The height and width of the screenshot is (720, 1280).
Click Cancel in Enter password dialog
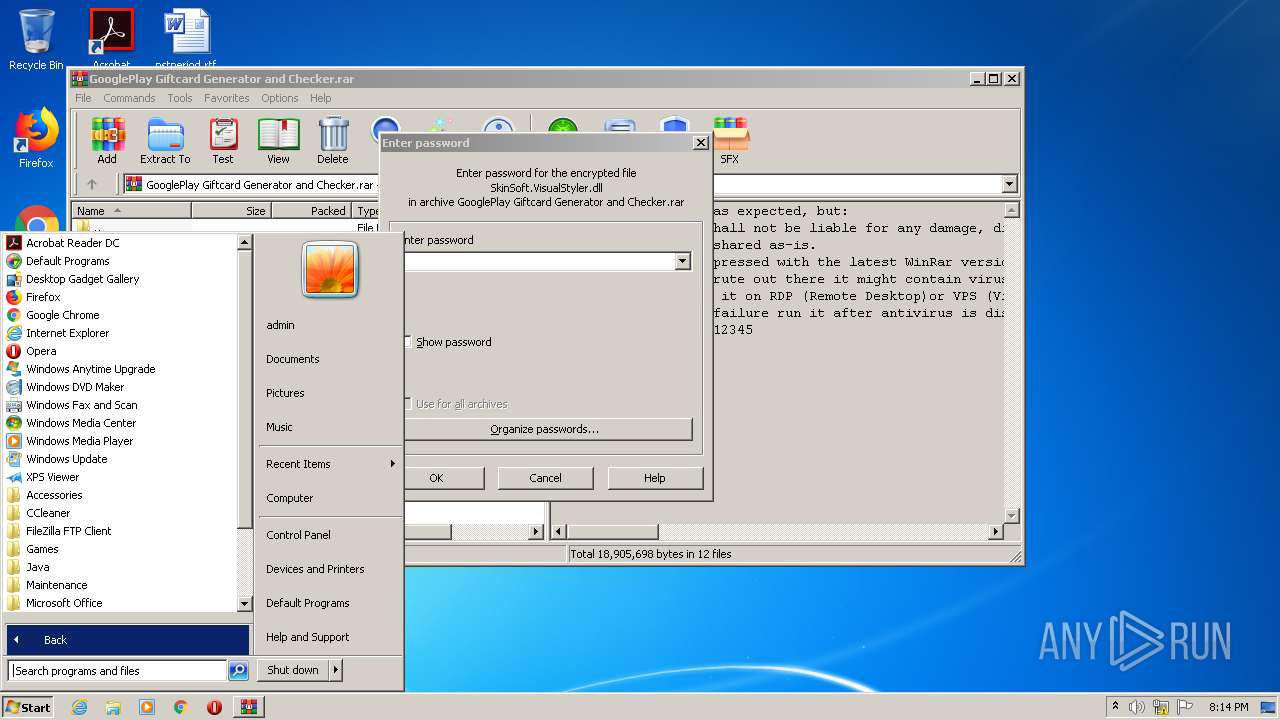pos(545,478)
